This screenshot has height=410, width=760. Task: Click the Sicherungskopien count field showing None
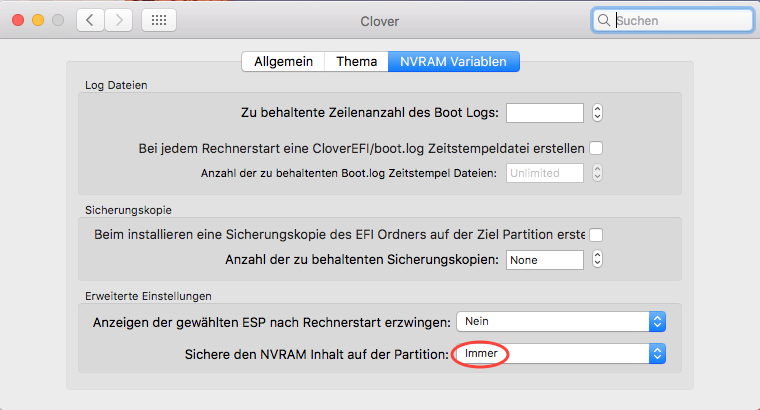(x=545, y=260)
